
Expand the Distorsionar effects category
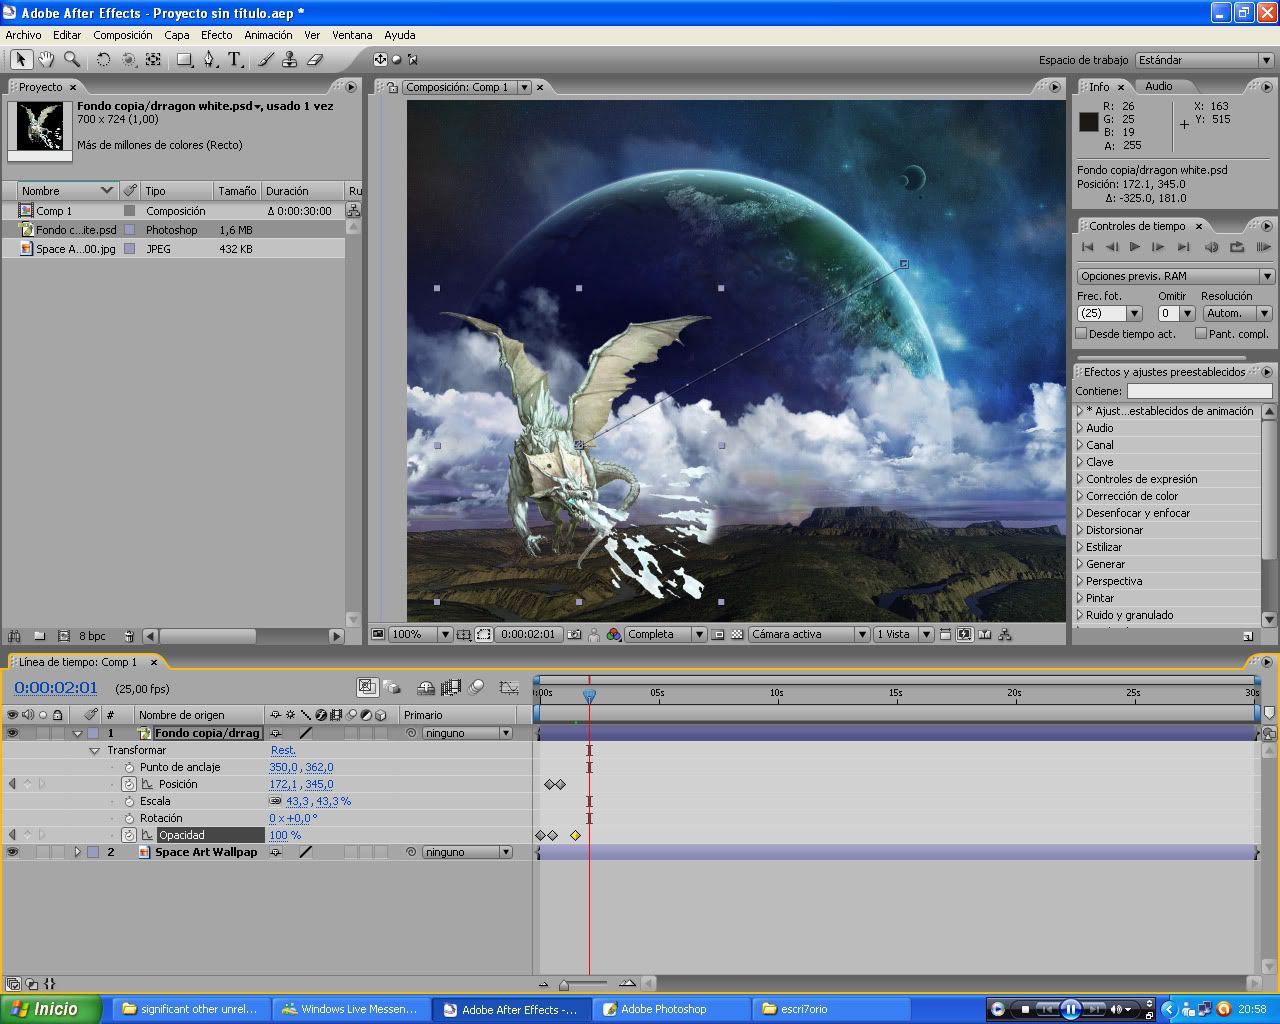(1080, 530)
